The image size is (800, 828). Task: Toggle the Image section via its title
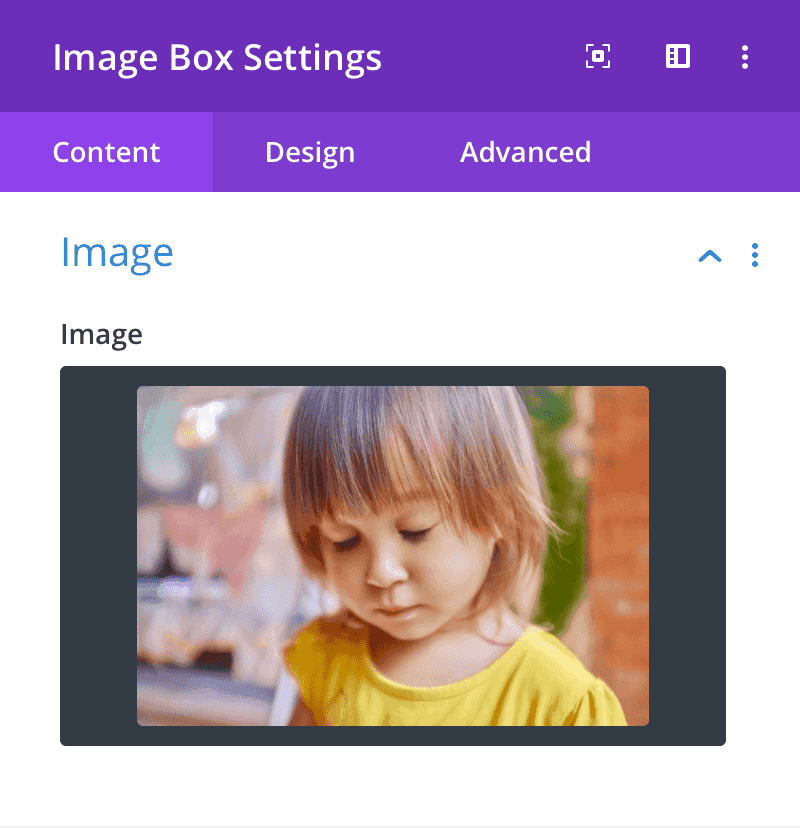tap(117, 253)
